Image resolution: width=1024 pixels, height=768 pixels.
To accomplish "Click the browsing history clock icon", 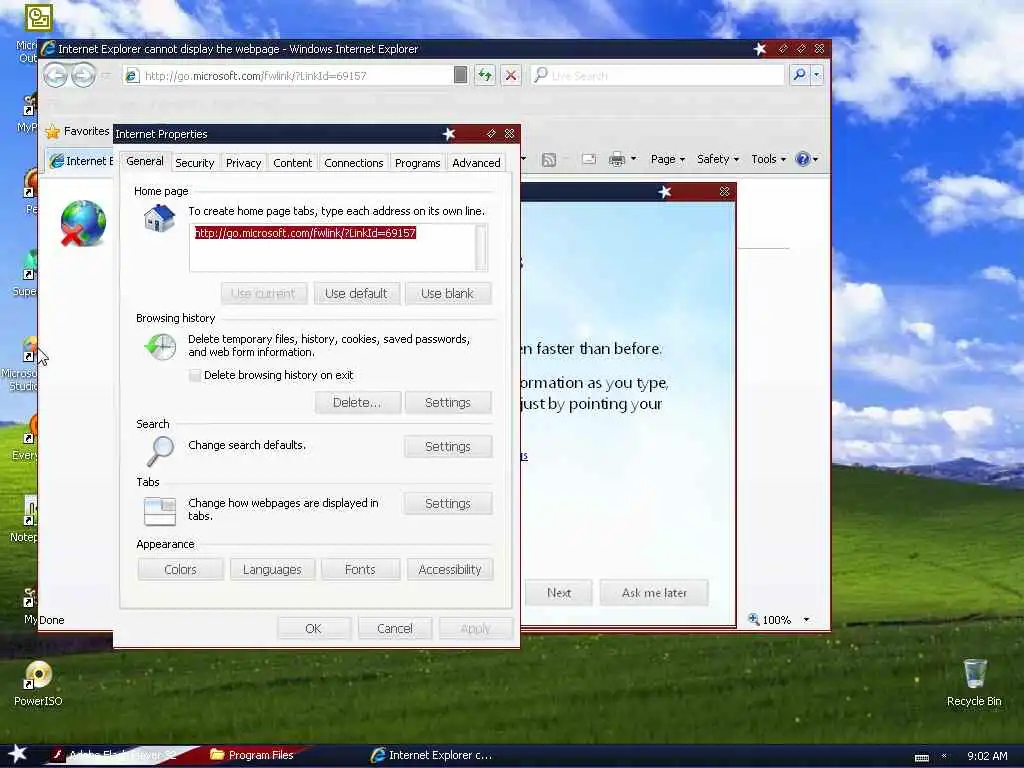I will [160, 346].
